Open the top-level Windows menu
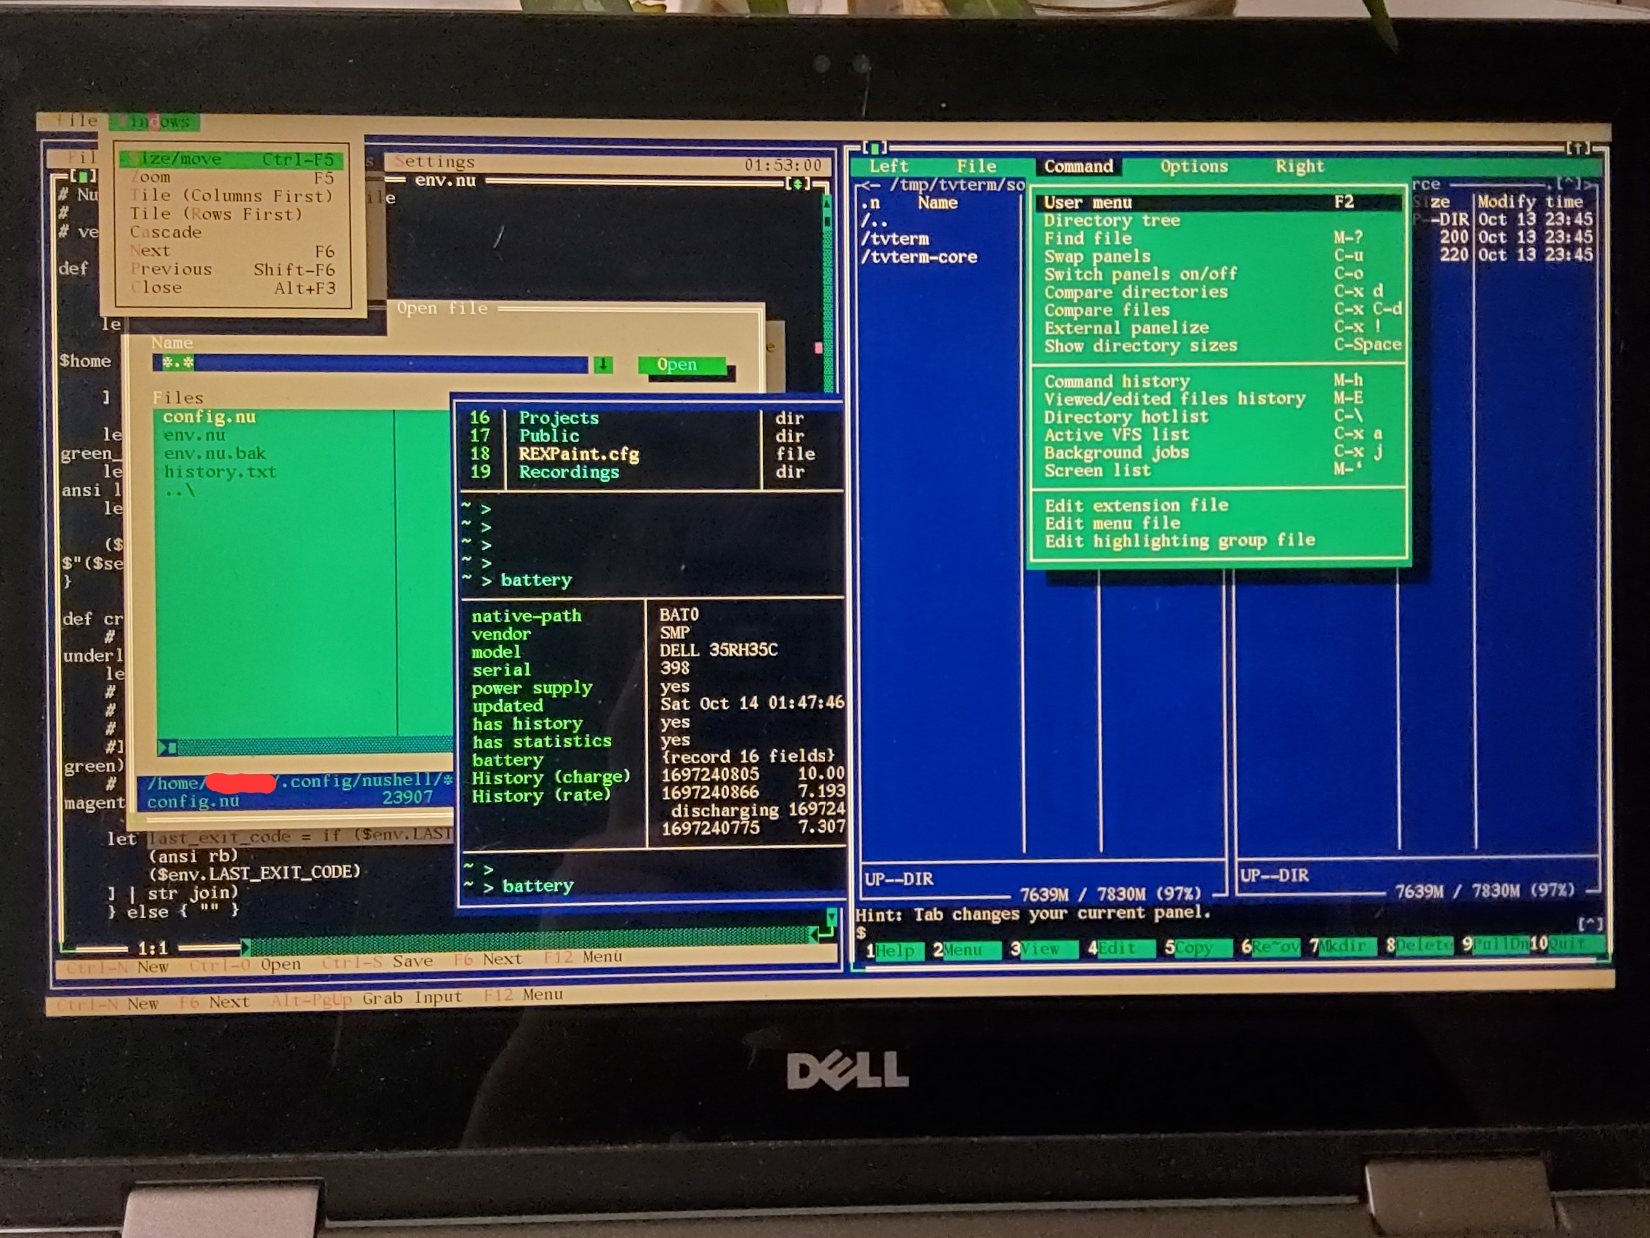 click(x=155, y=122)
